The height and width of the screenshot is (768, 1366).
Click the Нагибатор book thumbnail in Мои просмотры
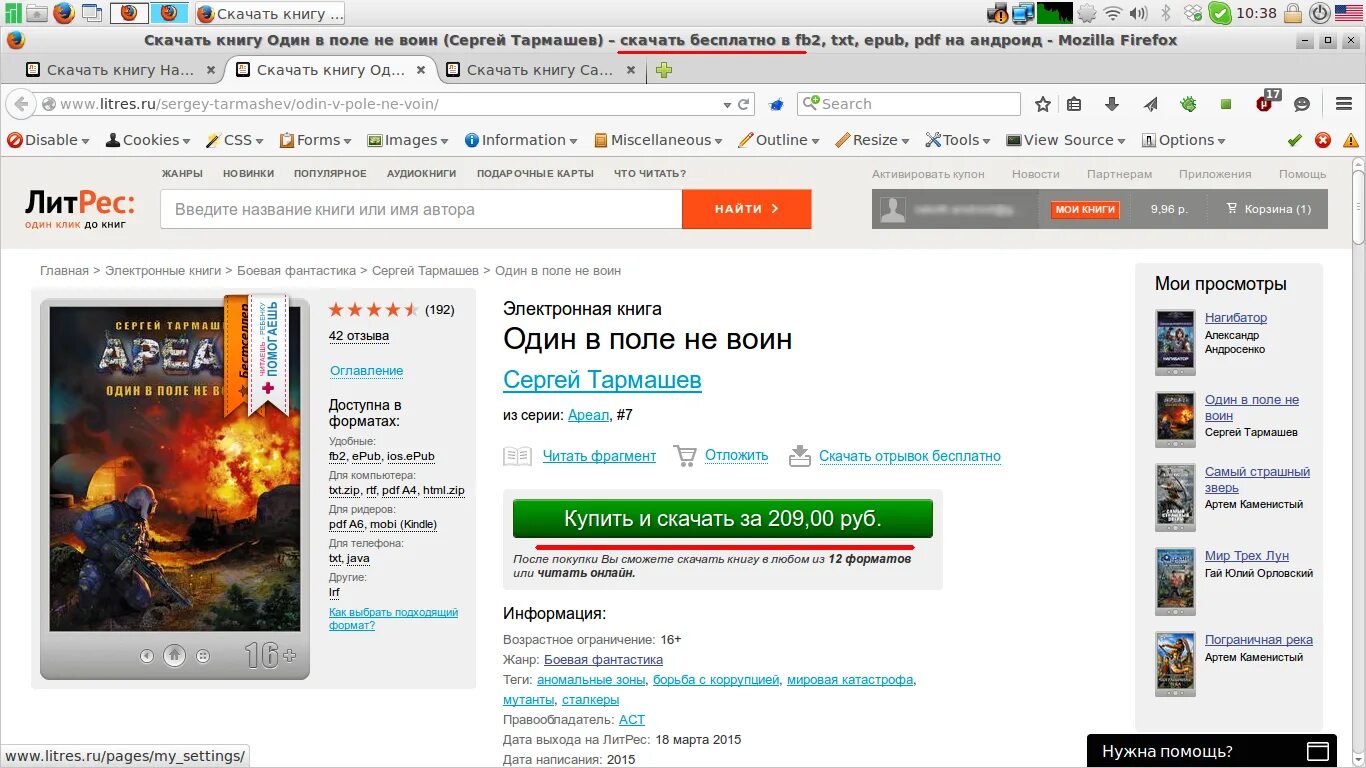1175,342
